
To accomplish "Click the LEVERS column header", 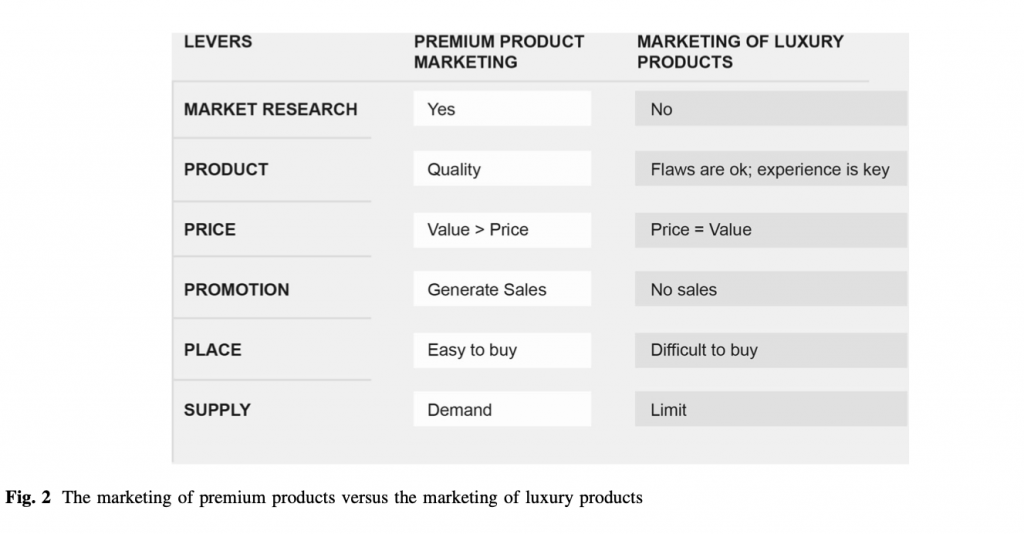I will 217,42.
